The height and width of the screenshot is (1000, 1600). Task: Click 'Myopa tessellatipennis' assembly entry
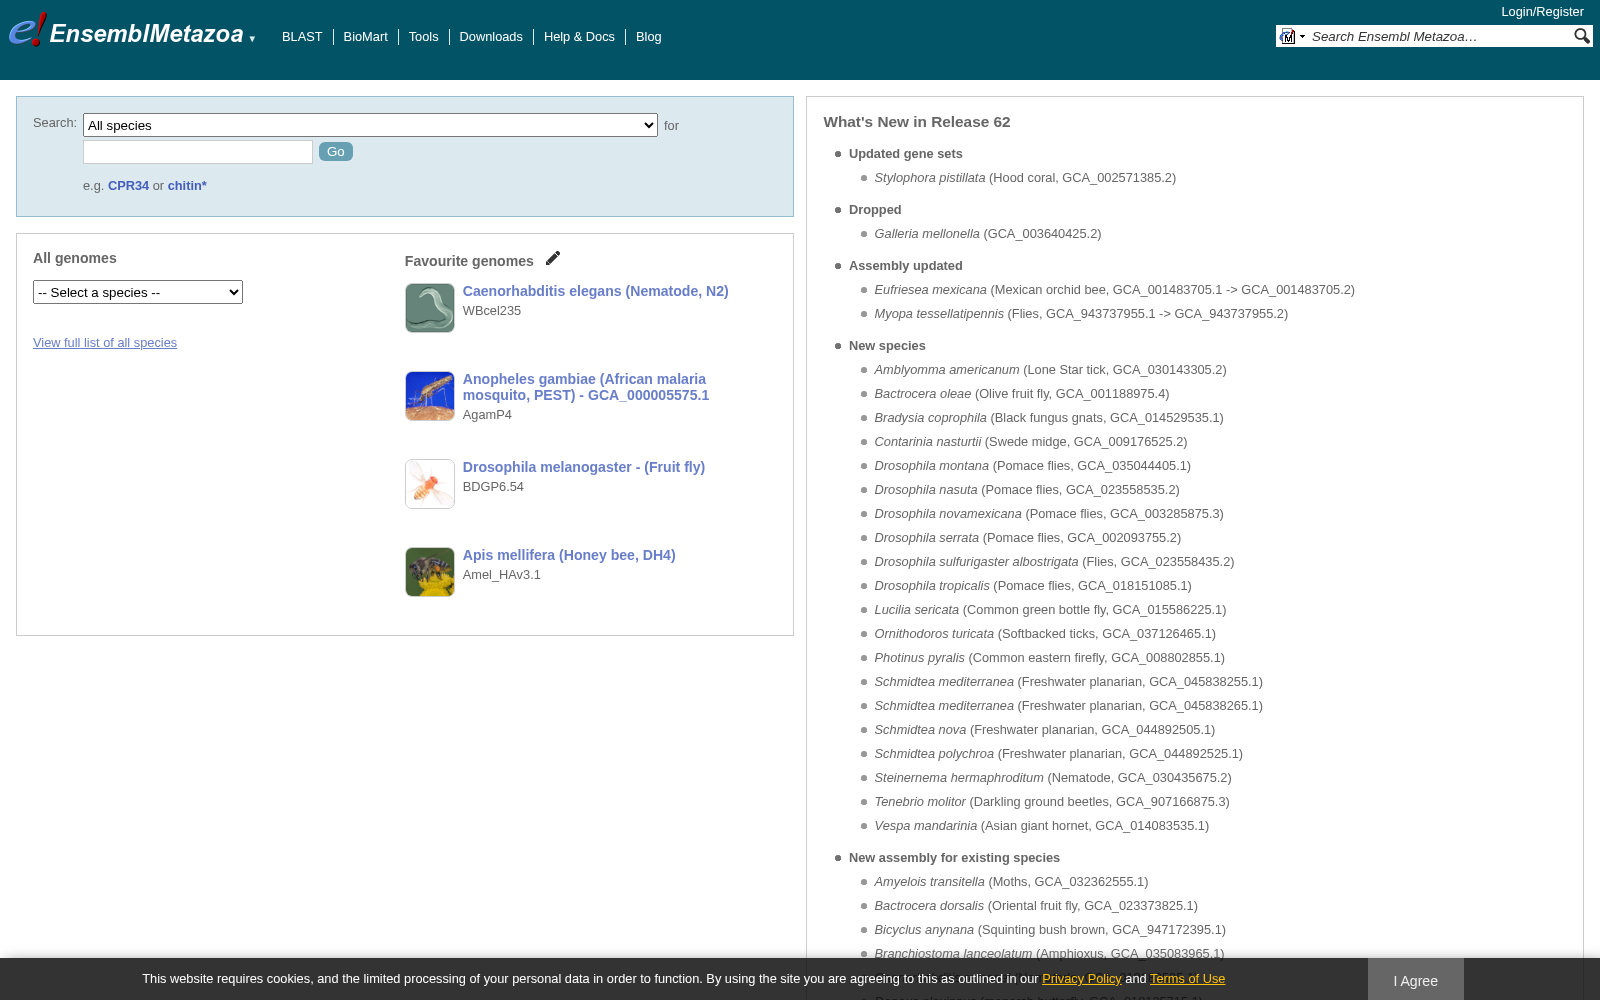tap(1081, 314)
